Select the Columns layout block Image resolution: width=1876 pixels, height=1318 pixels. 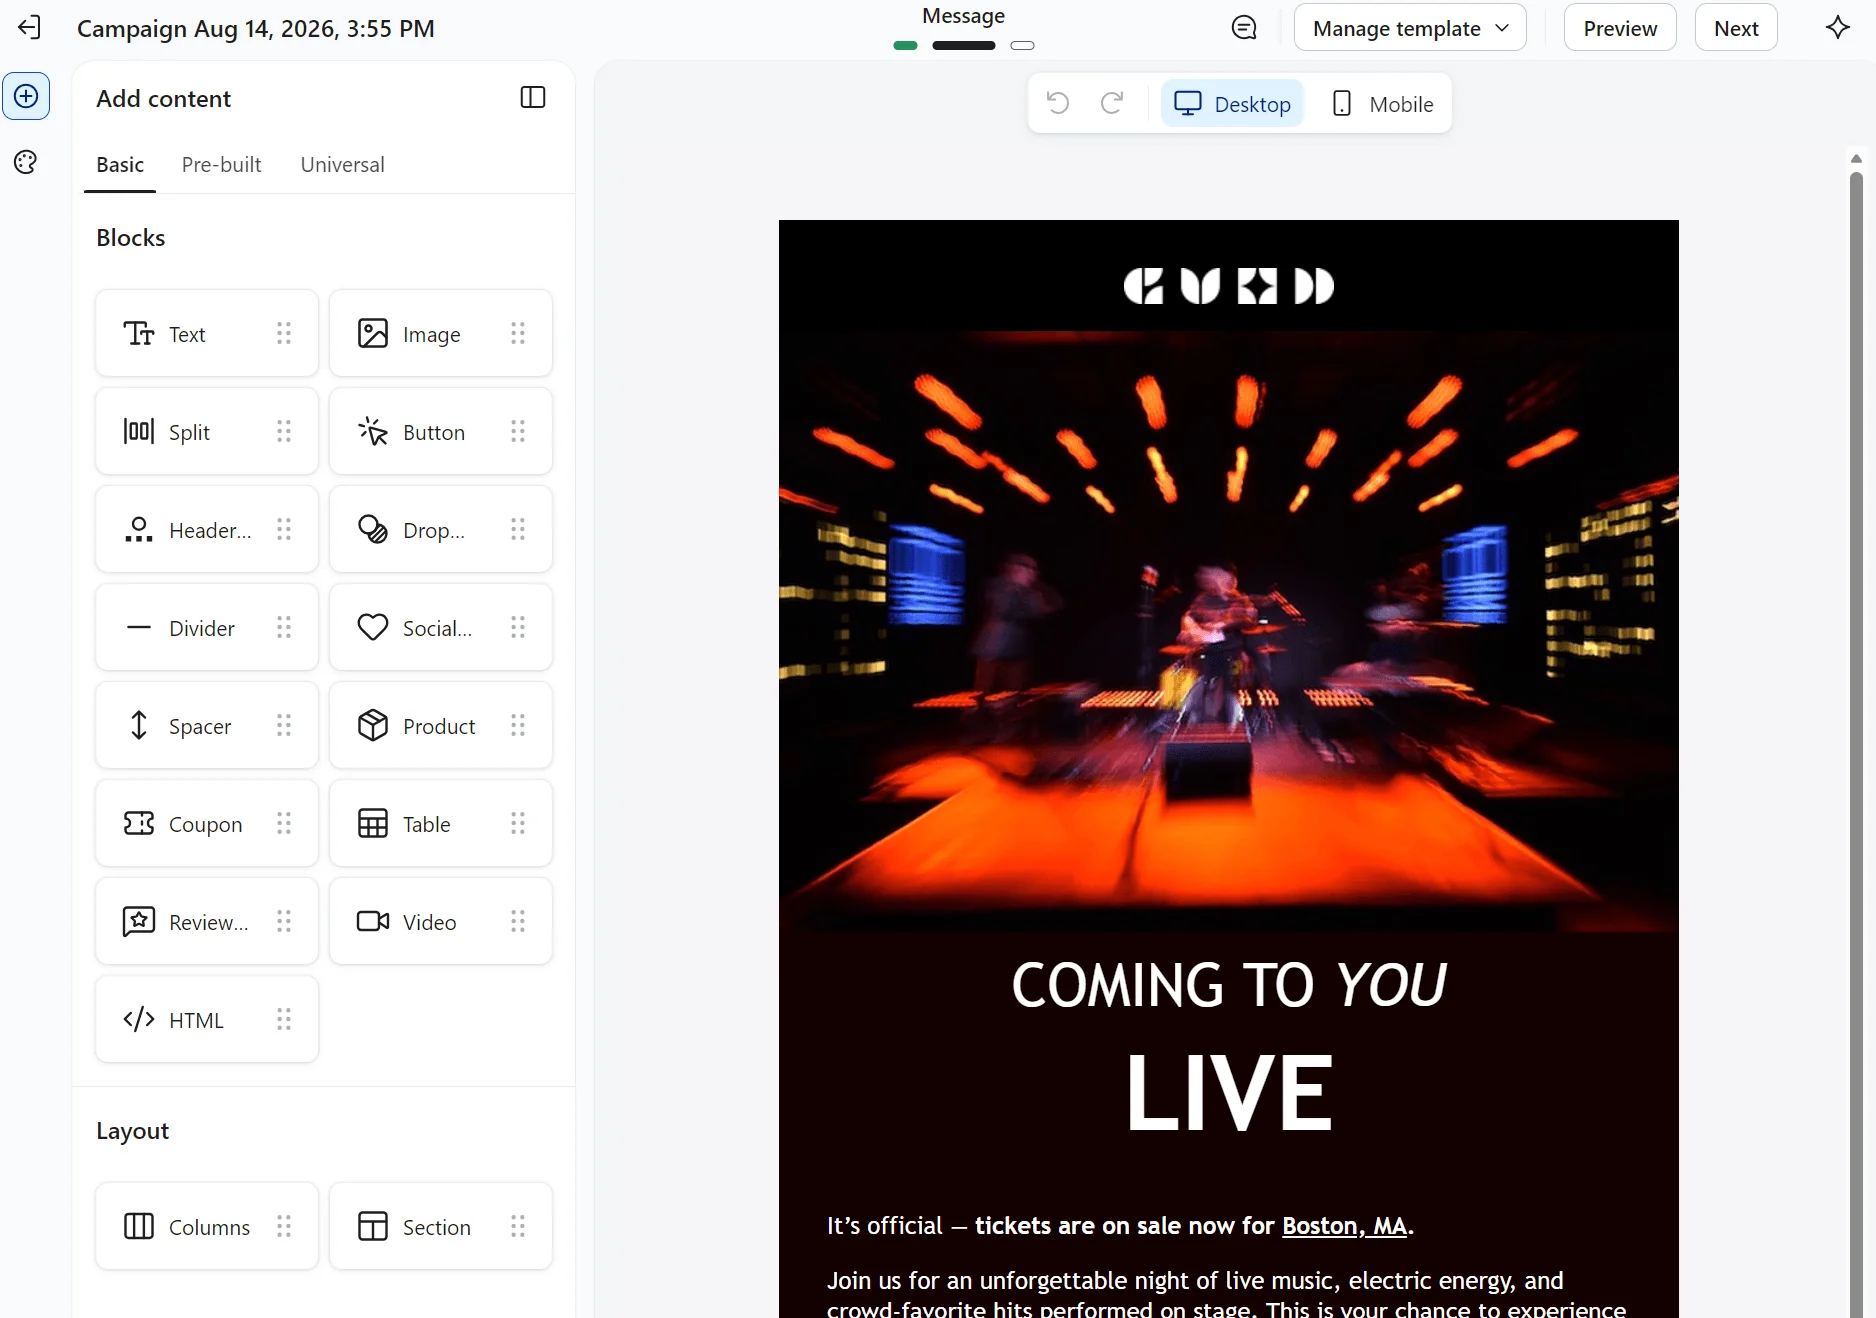[x=207, y=1227]
